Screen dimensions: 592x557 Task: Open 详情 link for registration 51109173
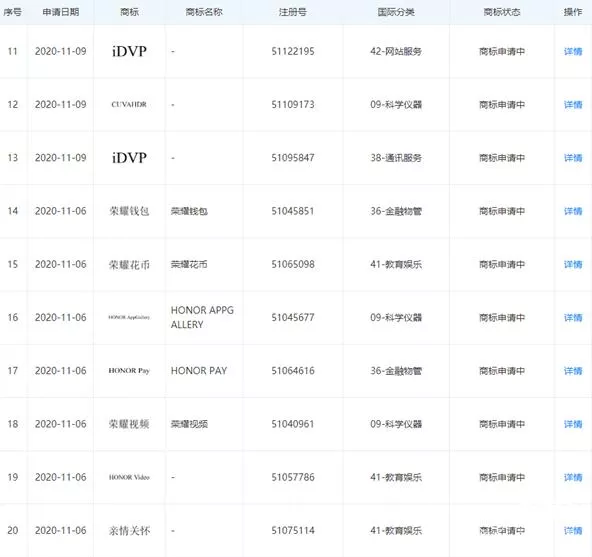point(573,105)
